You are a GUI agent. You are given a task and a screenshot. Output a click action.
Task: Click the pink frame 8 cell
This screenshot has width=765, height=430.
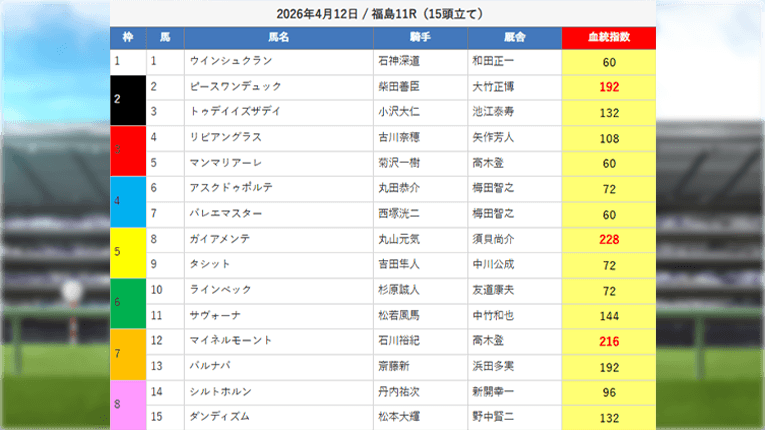click(128, 405)
